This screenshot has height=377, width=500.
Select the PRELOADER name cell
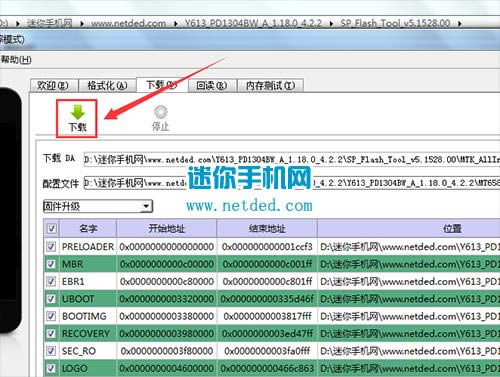[x=88, y=246]
